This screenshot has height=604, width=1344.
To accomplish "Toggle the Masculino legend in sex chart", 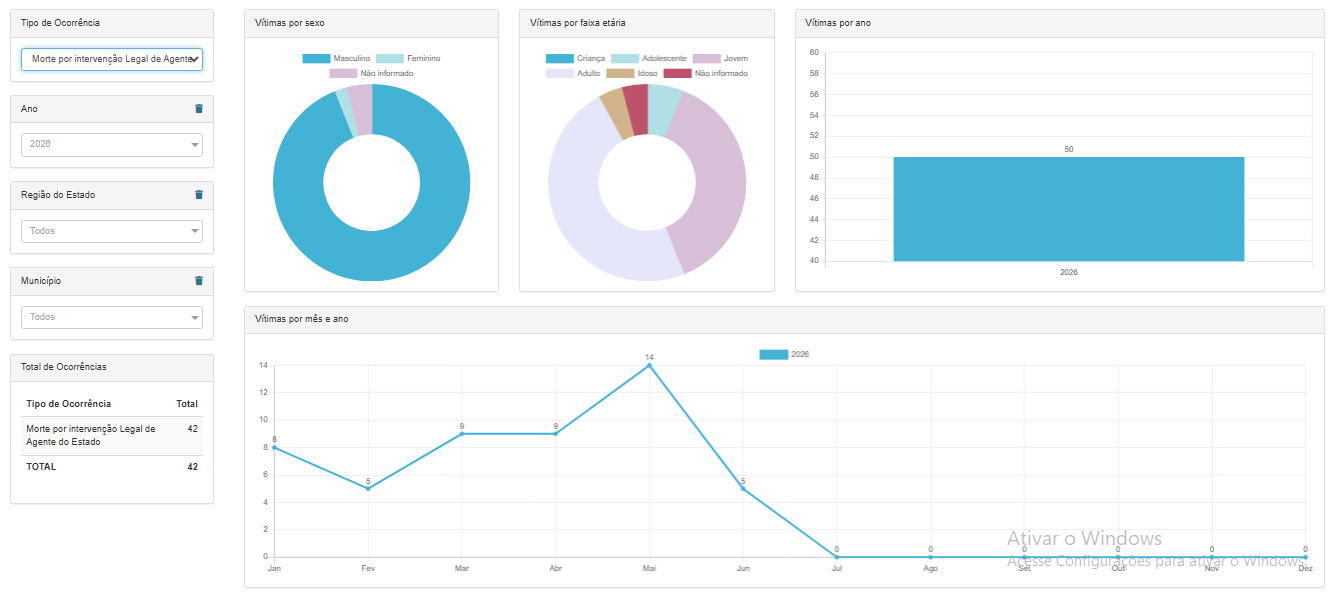I will tap(336, 58).
